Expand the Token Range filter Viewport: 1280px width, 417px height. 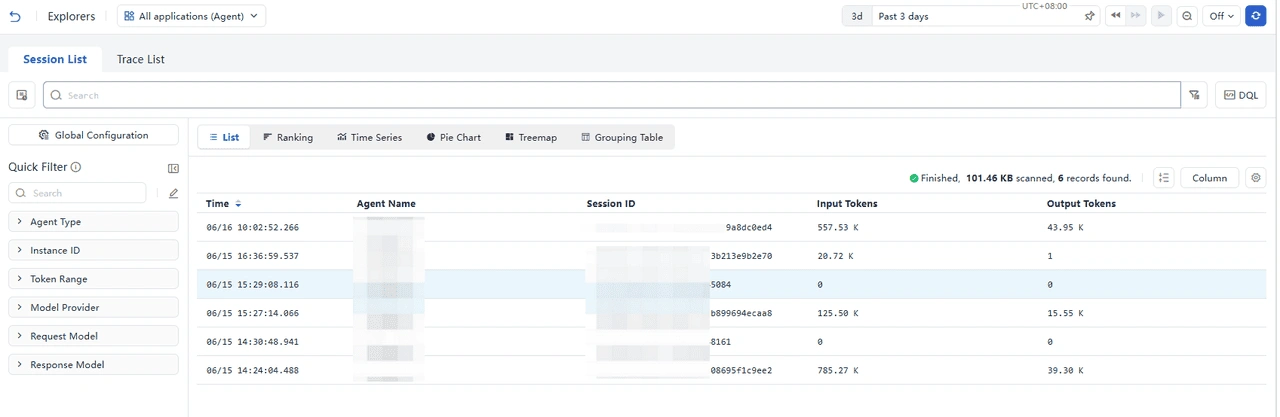[93, 279]
